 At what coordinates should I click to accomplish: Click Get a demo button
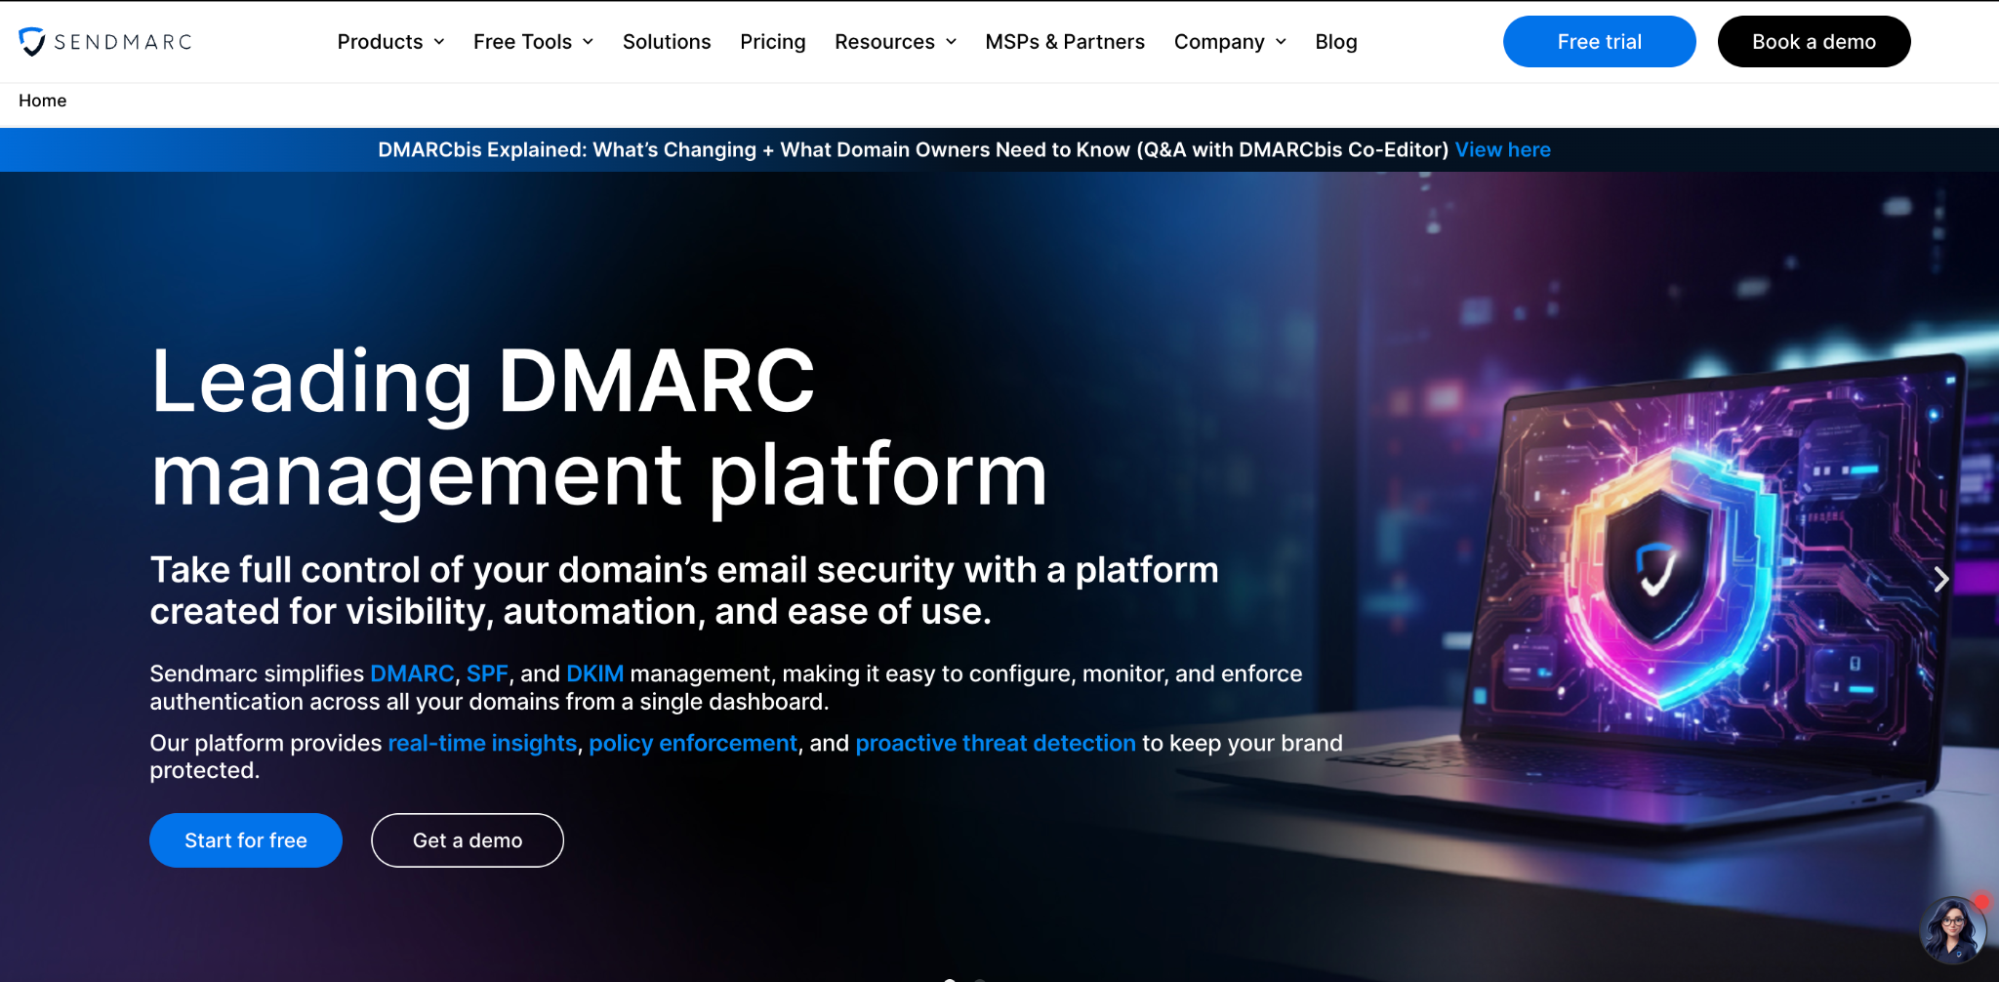[467, 840]
